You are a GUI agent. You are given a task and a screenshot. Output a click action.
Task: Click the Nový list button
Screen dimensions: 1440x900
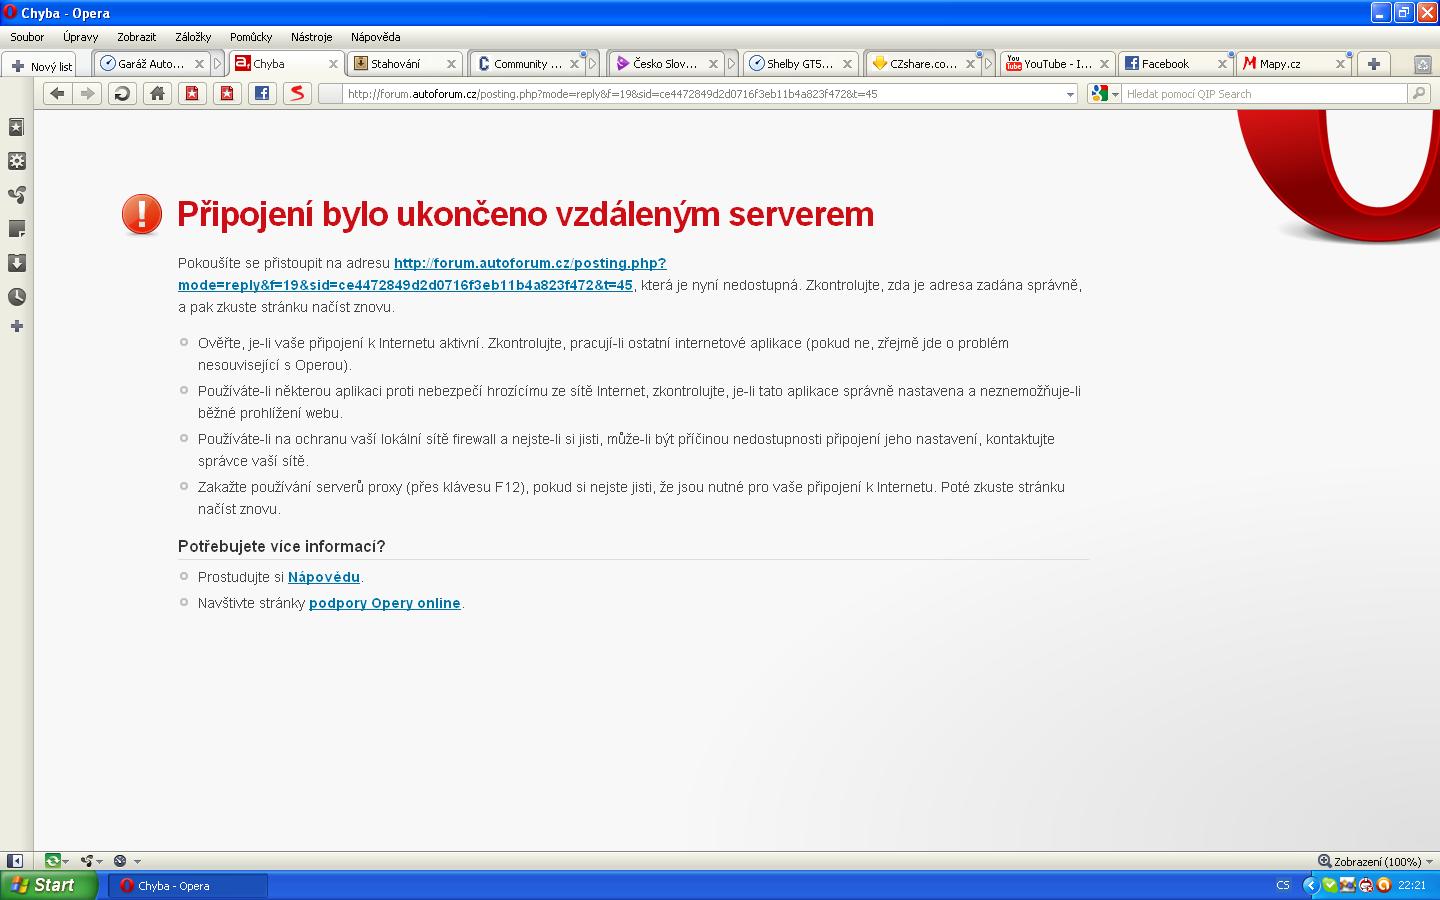click(x=40, y=66)
